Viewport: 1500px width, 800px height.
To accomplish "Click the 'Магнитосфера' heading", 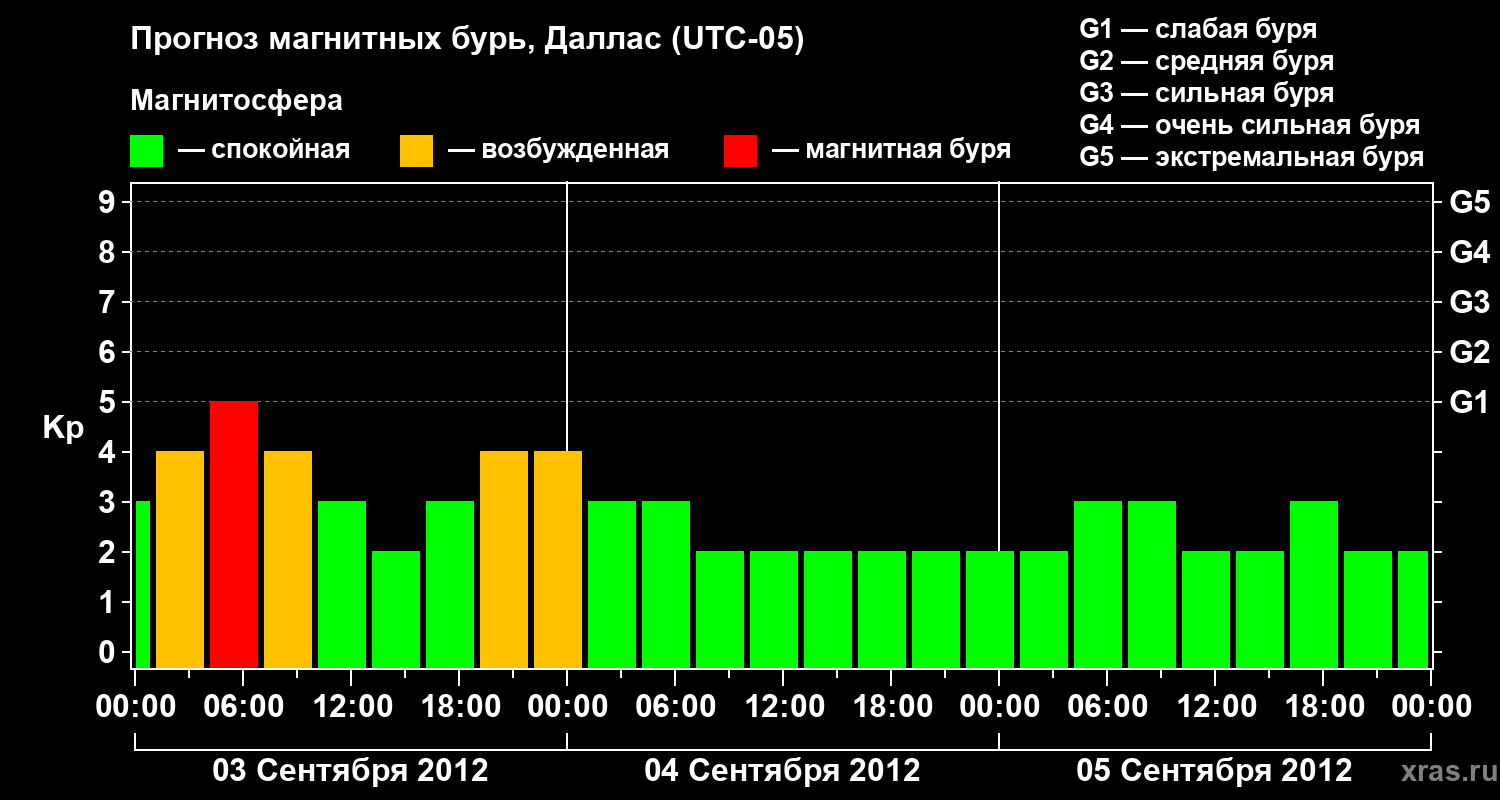I will tap(236, 101).
